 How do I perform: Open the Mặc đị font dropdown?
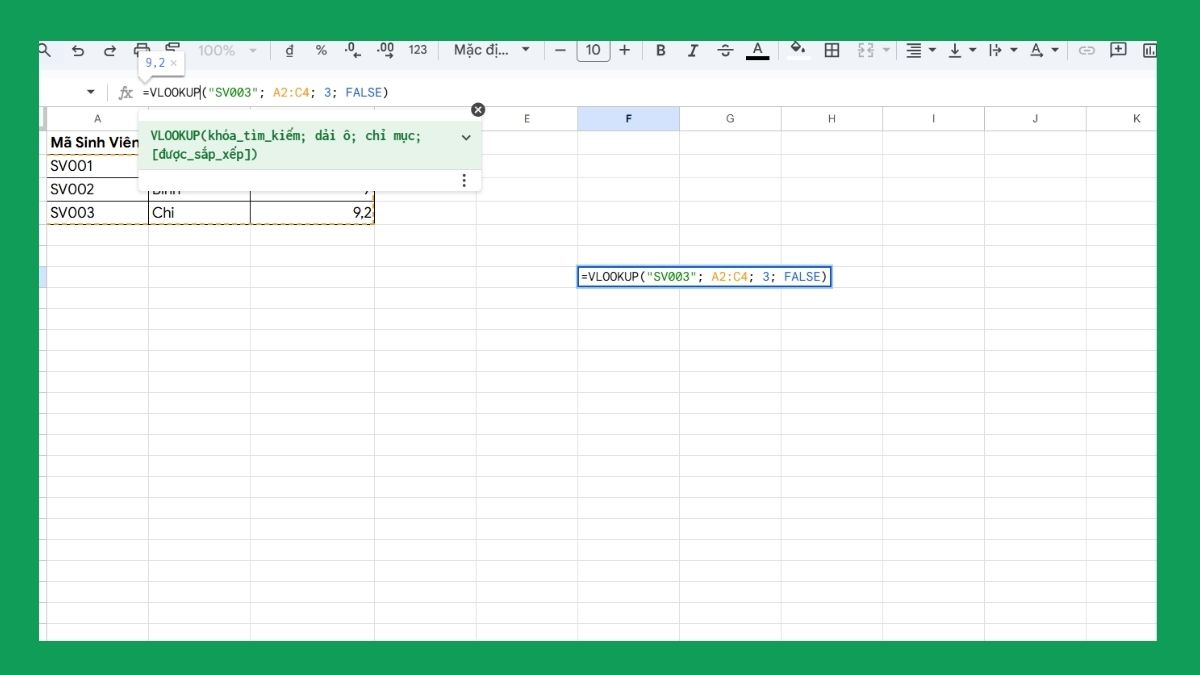[492, 49]
